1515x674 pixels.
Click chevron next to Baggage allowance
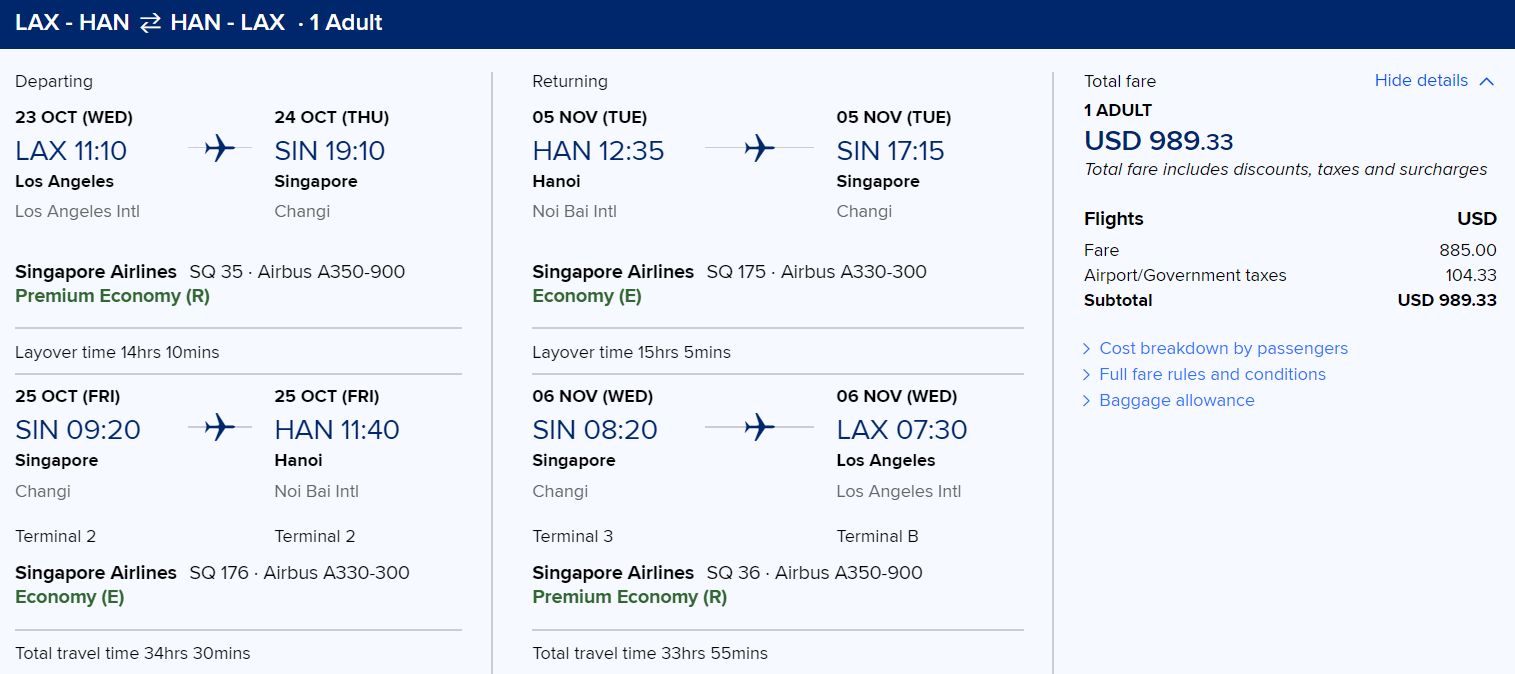[x=1087, y=400]
